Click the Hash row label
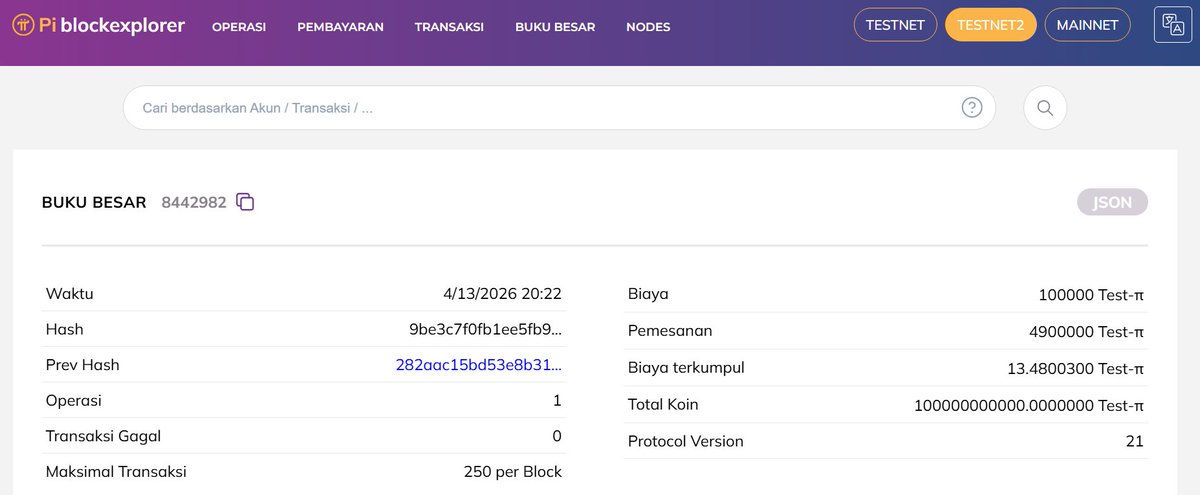 (x=65, y=329)
